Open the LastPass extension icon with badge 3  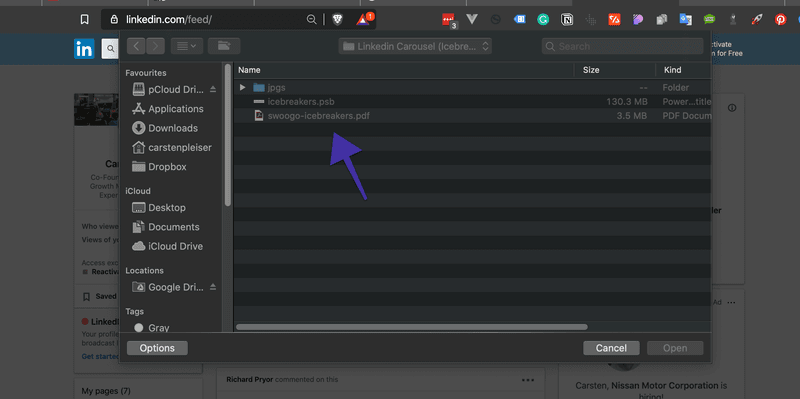(x=449, y=20)
